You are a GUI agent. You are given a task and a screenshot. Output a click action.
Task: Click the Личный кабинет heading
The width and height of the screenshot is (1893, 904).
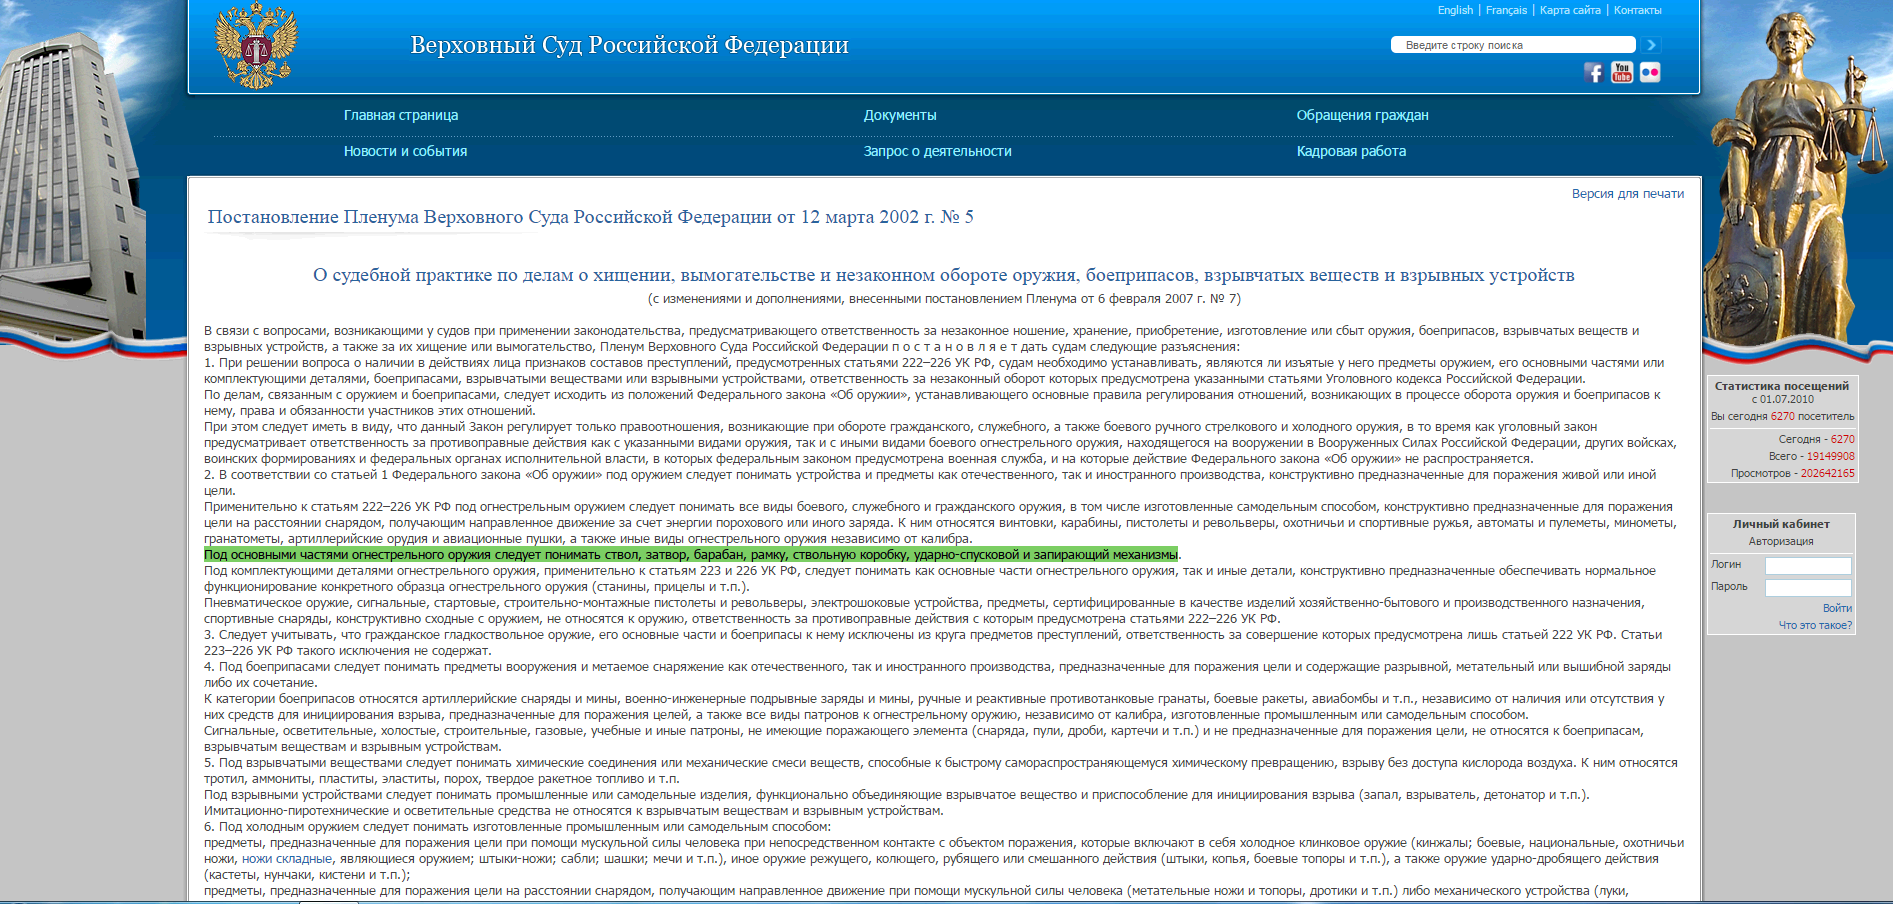[1781, 524]
